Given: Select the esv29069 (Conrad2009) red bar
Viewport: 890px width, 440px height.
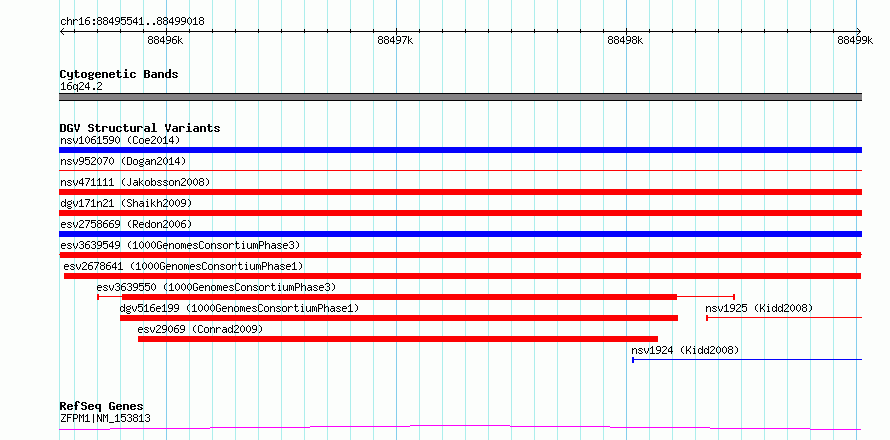Looking at the screenshot, I should click(398, 339).
